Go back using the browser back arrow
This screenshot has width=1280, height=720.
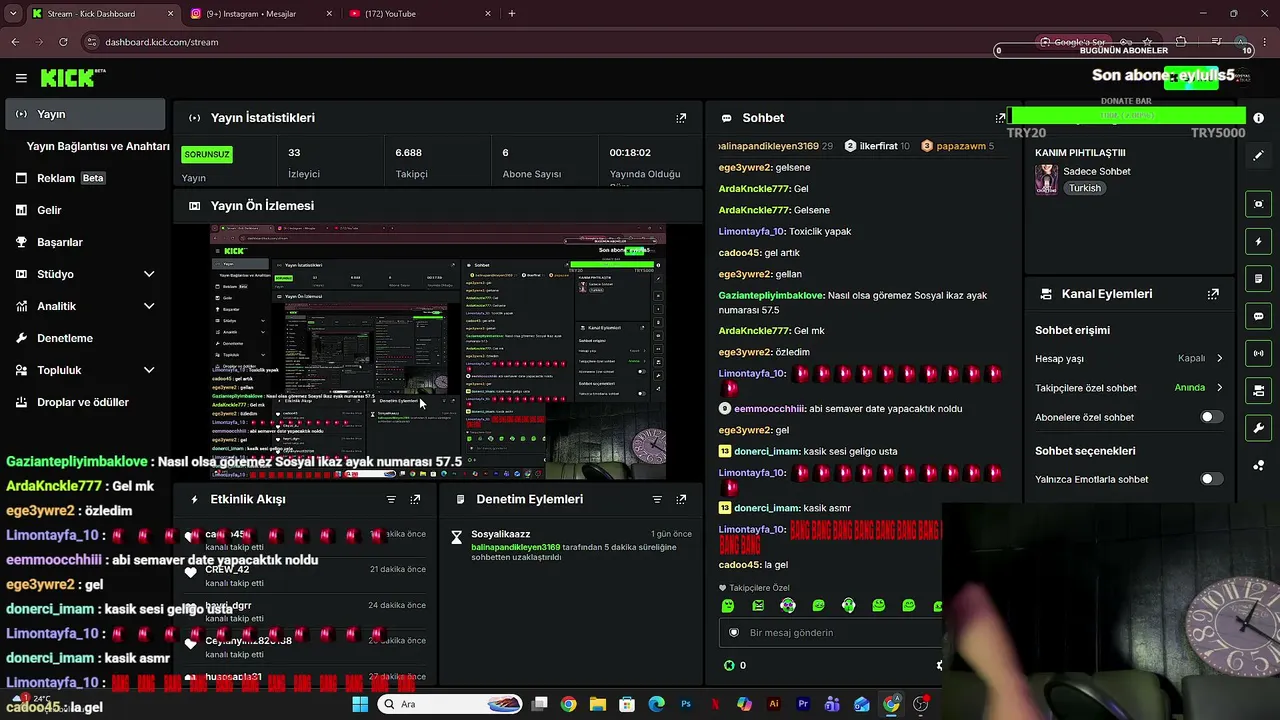pyautogui.click(x=15, y=42)
